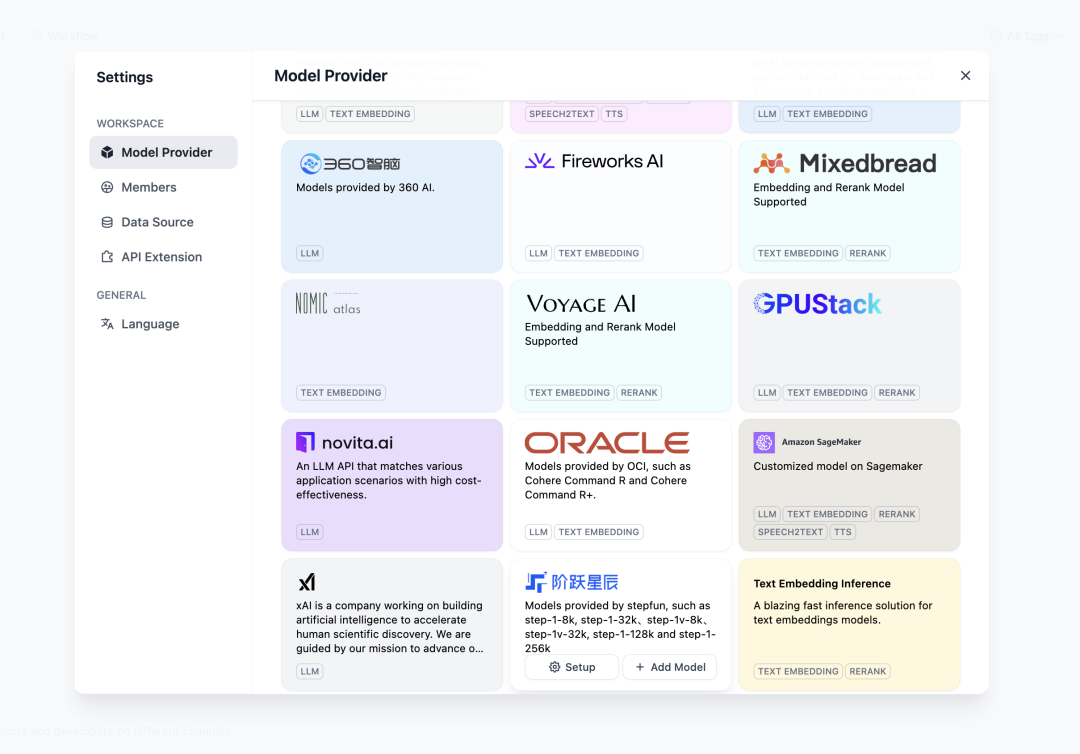This screenshot has height=754, width=1080.
Task: Click RERANK tag on GPUStack card
Action: pyautogui.click(x=897, y=392)
